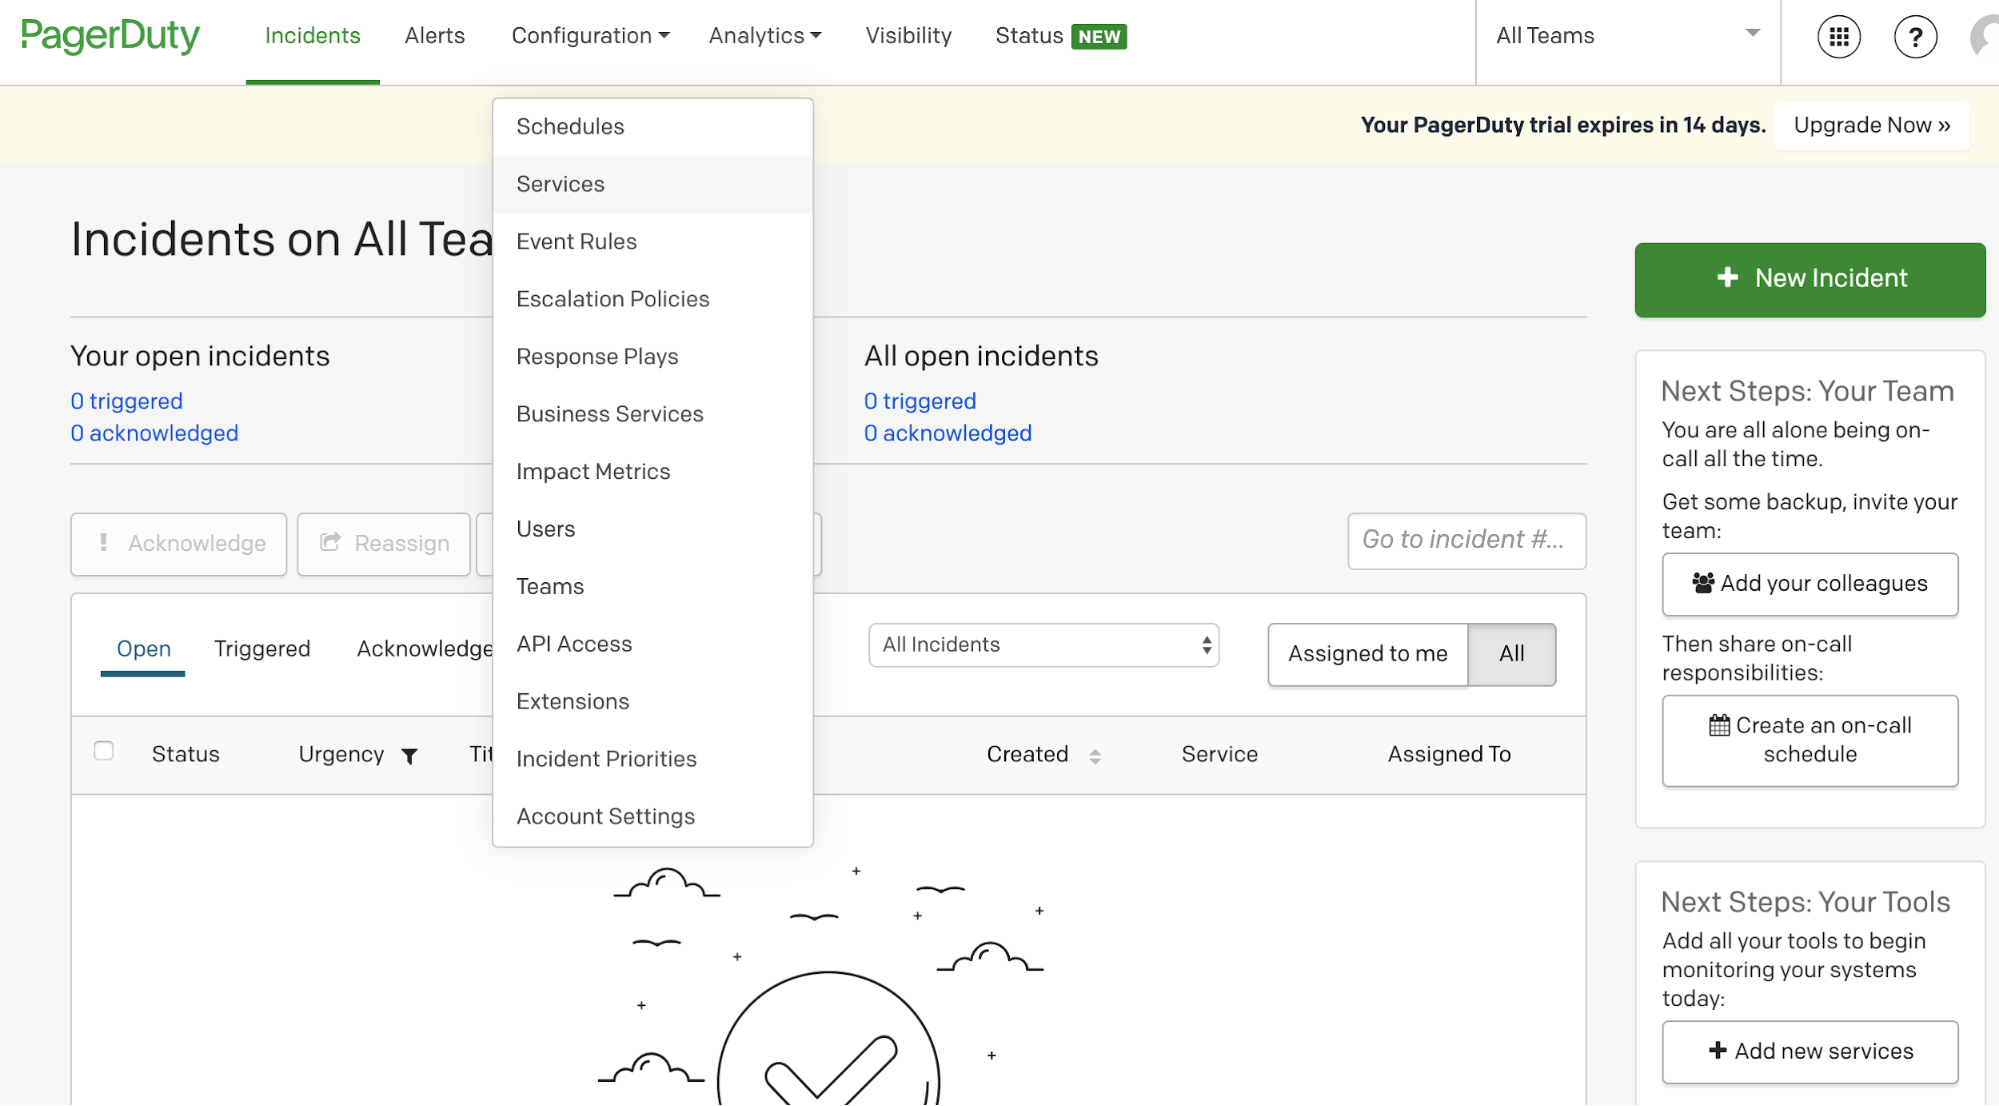The image size is (1999, 1106).
Task: Select Services from the Configuration menu
Action: coord(560,184)
